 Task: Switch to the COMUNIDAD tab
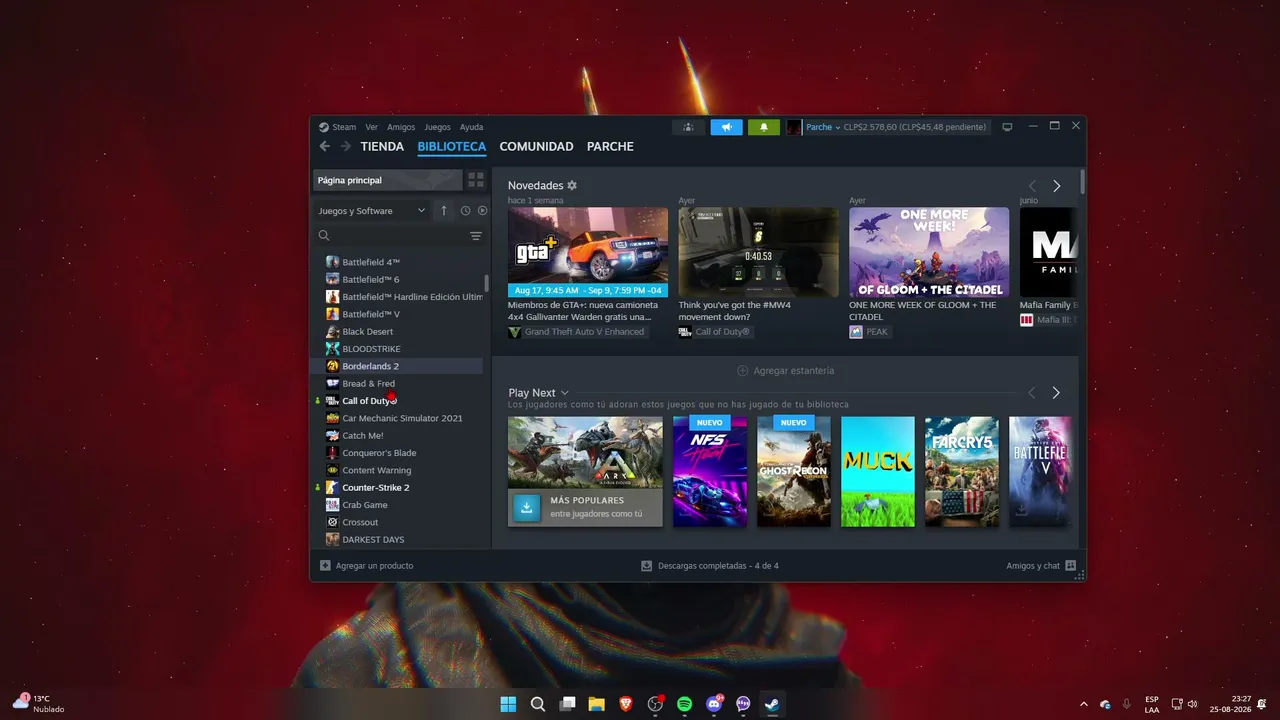536,146
